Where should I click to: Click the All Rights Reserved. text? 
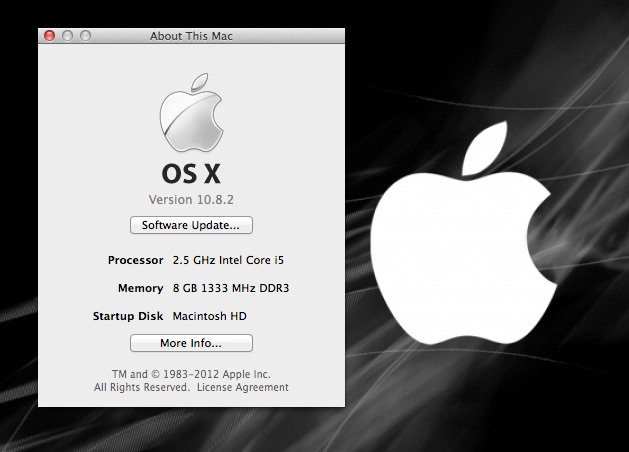pos(141,387)
